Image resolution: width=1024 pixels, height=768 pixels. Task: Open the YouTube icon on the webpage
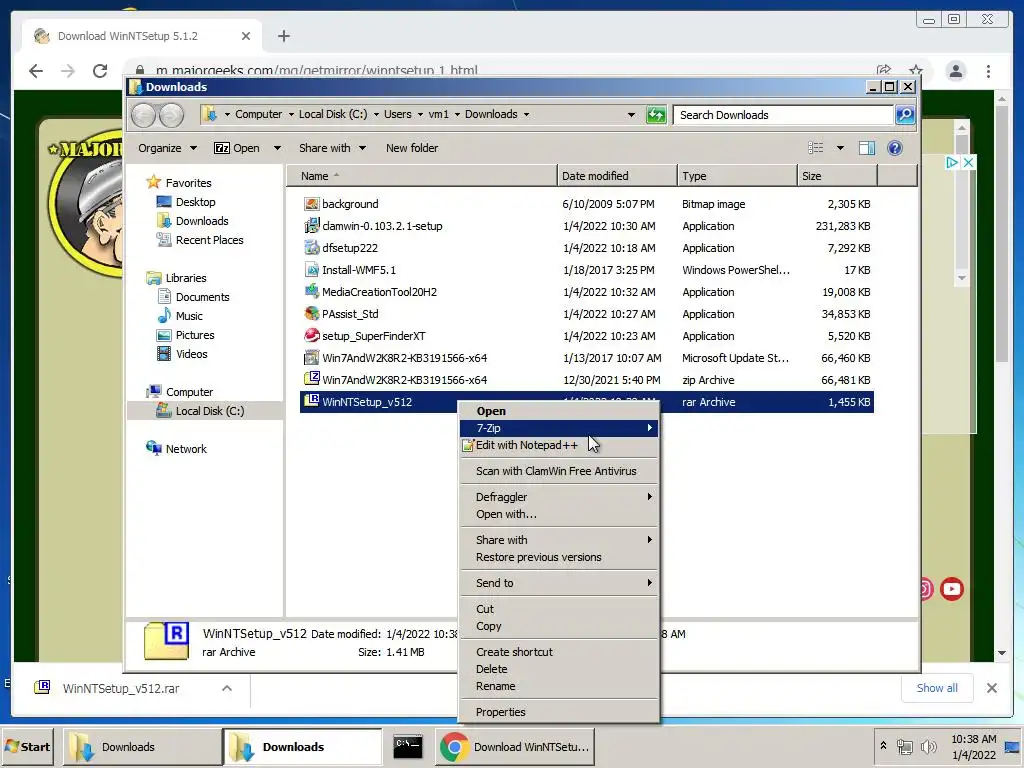[x=952, y=589]
